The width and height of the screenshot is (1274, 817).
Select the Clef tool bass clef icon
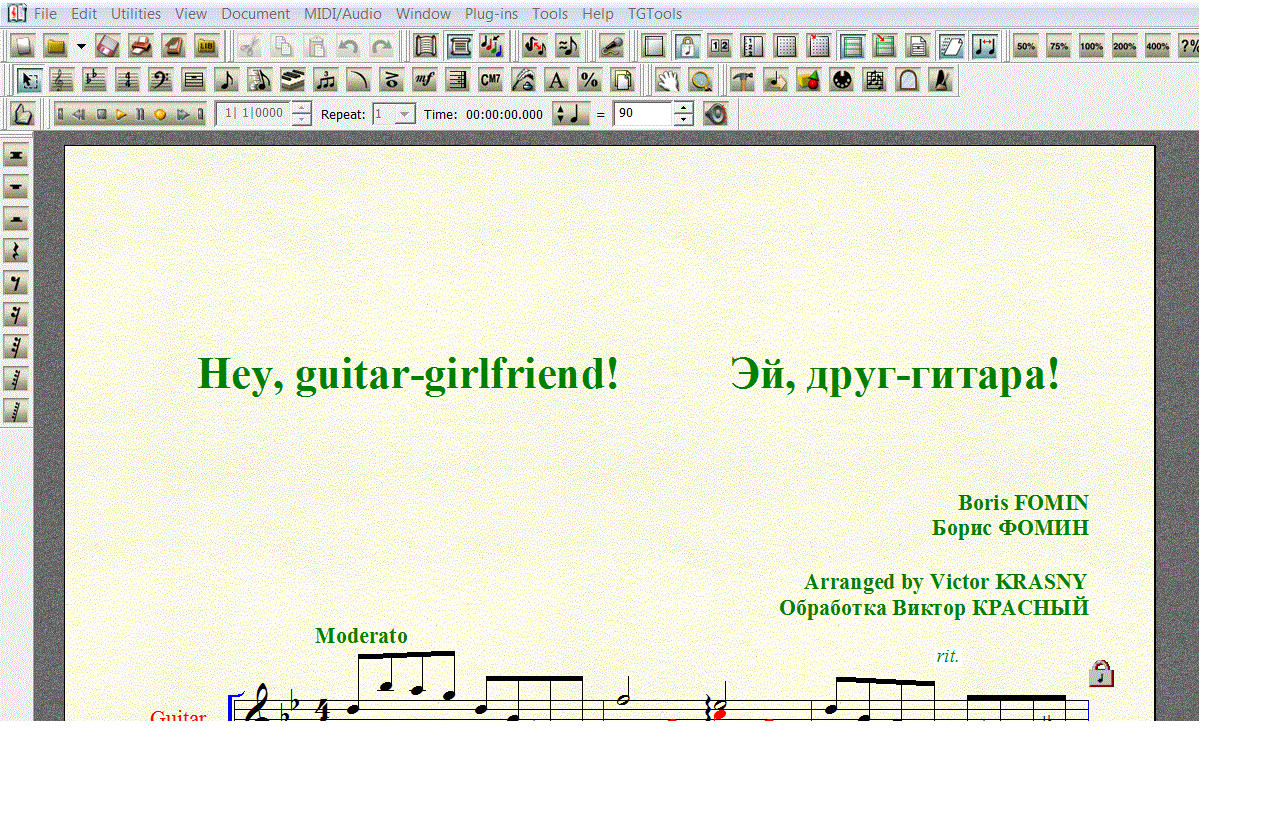point(161,80)
